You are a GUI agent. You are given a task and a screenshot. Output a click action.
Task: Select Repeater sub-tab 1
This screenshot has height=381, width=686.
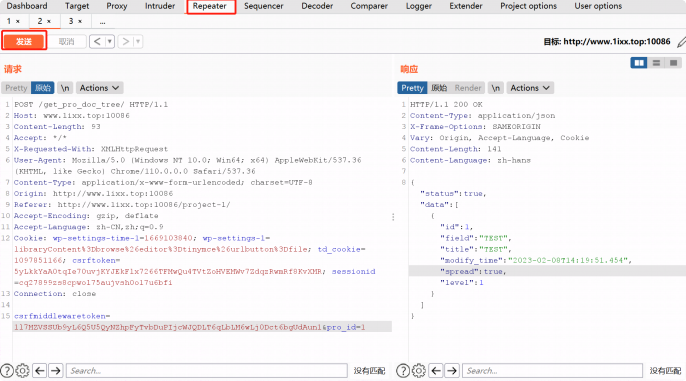pyautogui.click(x=9, y=21)
